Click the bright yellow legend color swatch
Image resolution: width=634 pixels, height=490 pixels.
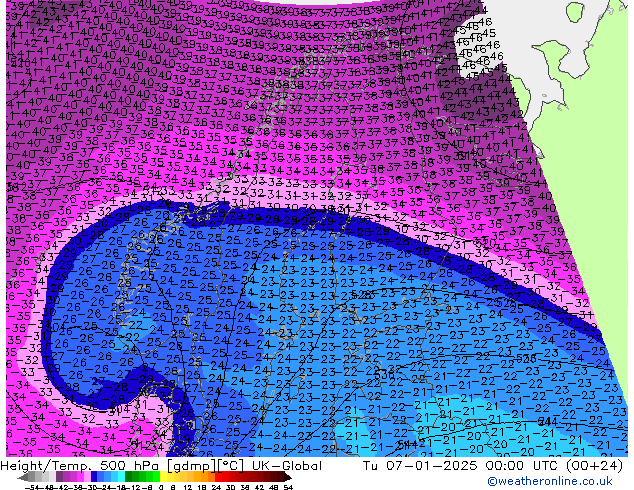click(163, 476)
